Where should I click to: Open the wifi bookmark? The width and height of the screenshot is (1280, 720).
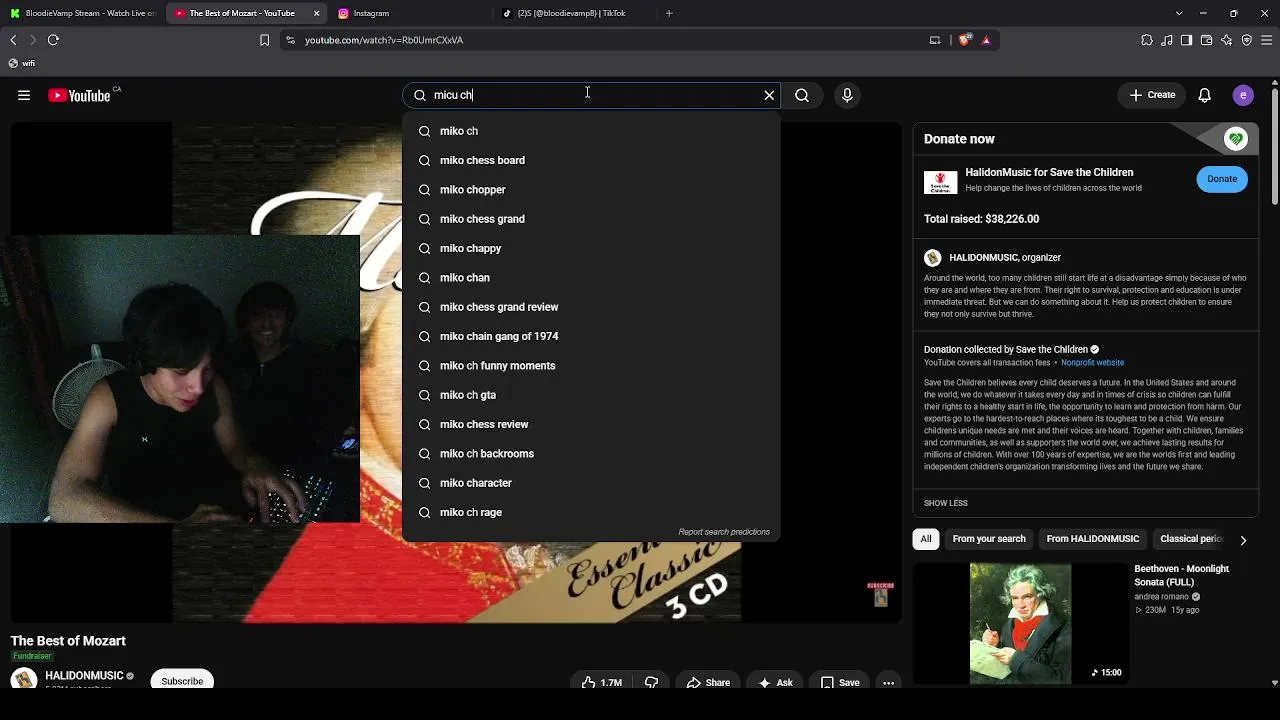(x=21, y=63)
